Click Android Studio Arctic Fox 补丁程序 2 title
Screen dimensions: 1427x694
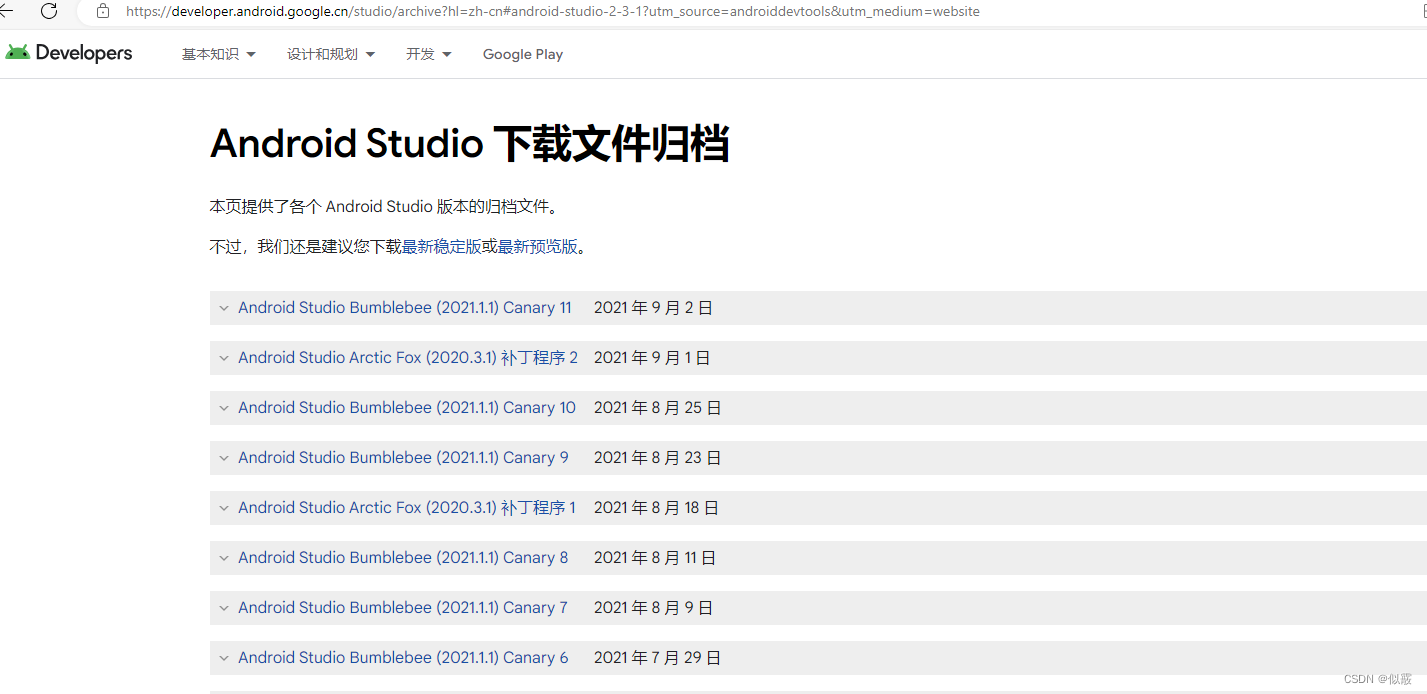[408, 358]
